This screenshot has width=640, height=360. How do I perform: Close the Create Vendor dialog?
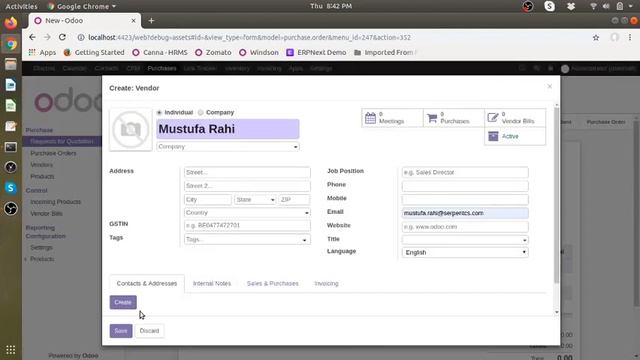point(549,87)
